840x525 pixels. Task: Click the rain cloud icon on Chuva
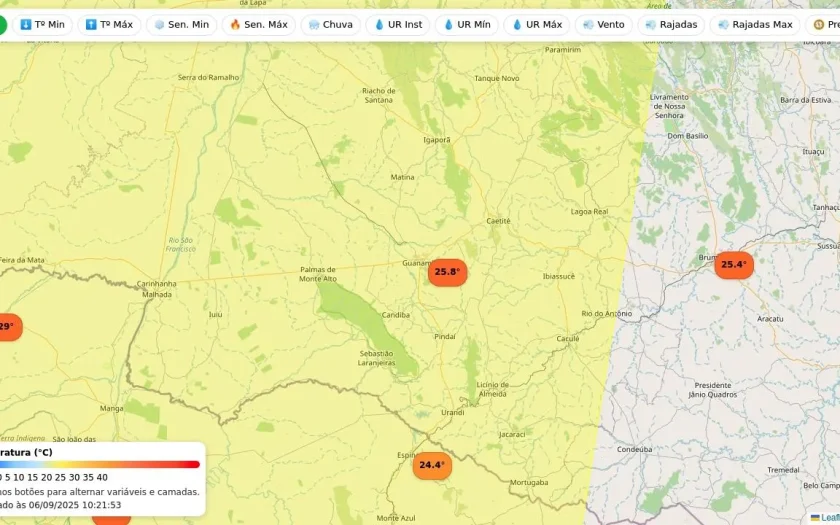click(314, 25)
